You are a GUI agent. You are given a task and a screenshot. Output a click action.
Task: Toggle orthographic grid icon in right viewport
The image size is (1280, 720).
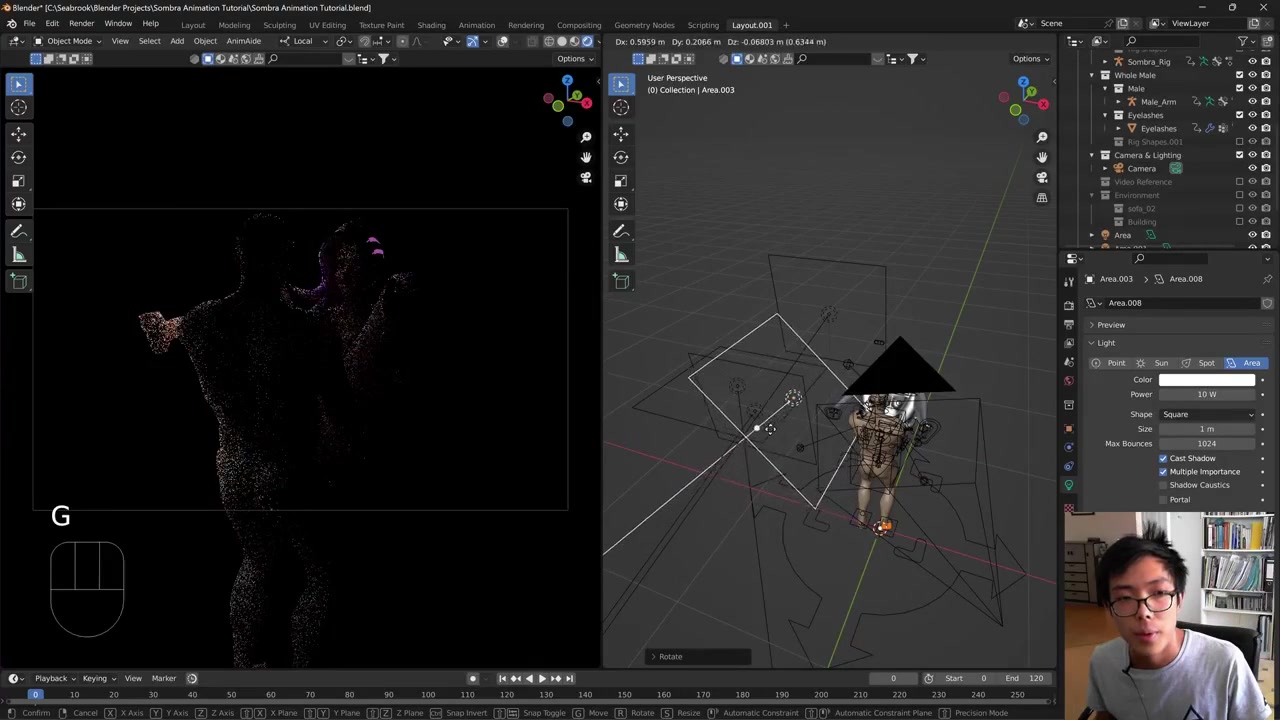1042,198
